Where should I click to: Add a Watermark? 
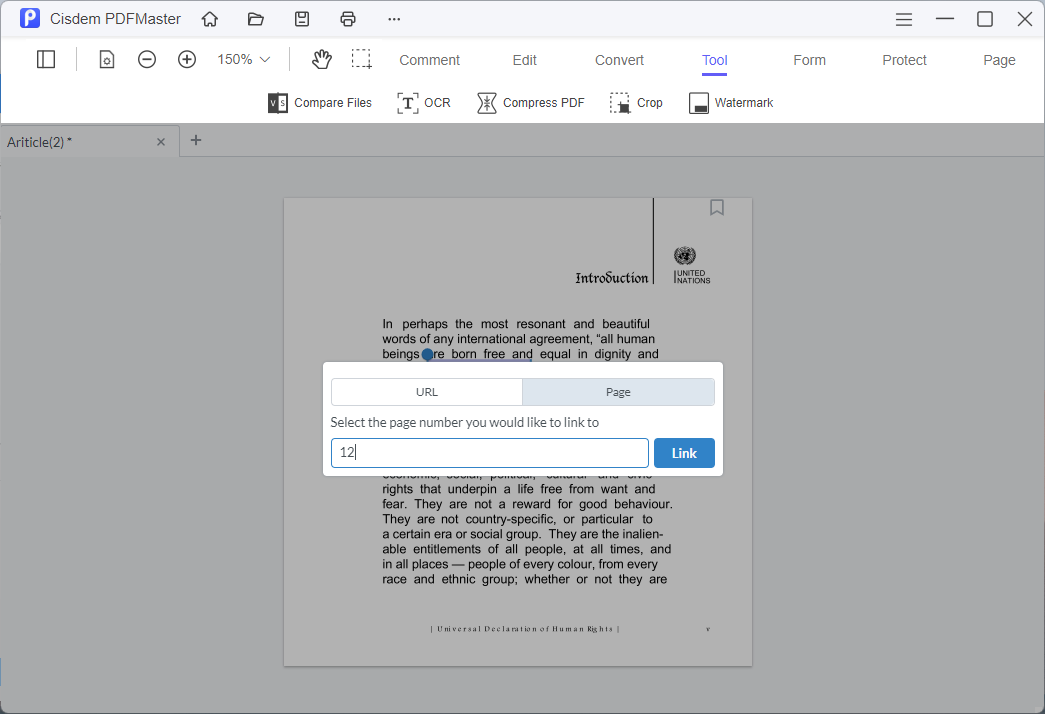pyautogui.click(x=731, y=103)
